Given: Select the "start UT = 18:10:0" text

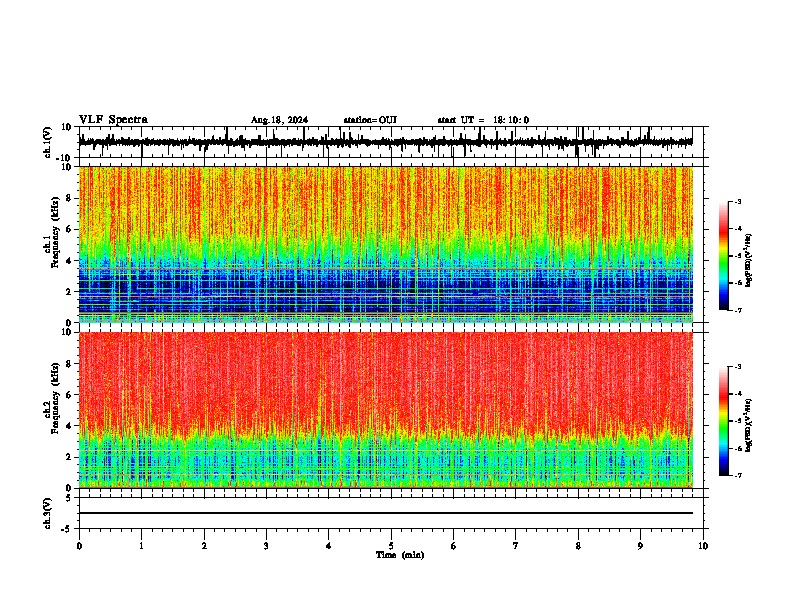Looking at the screenshot, I should pyautogui.click(x=483, y=120).
